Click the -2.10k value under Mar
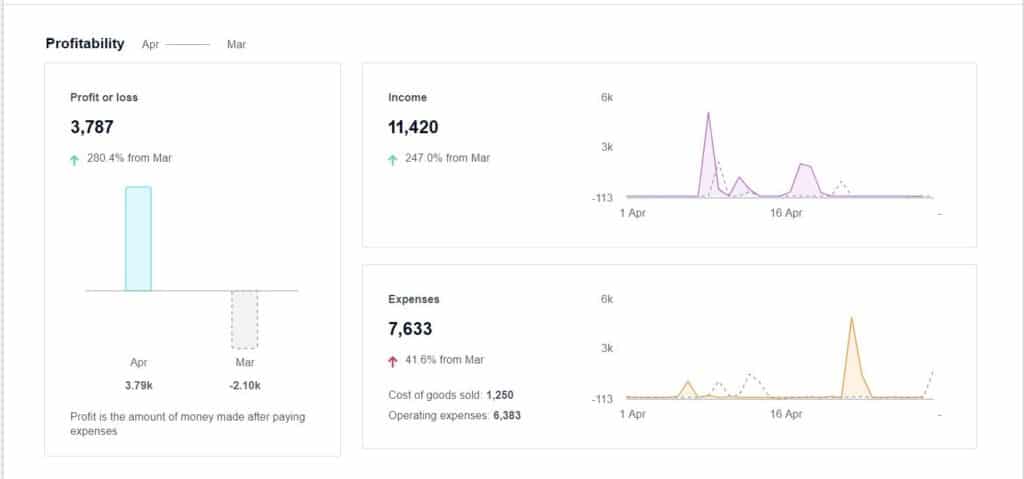The width and height of the screenshot is (1024, 479). (x=245, y=385)
